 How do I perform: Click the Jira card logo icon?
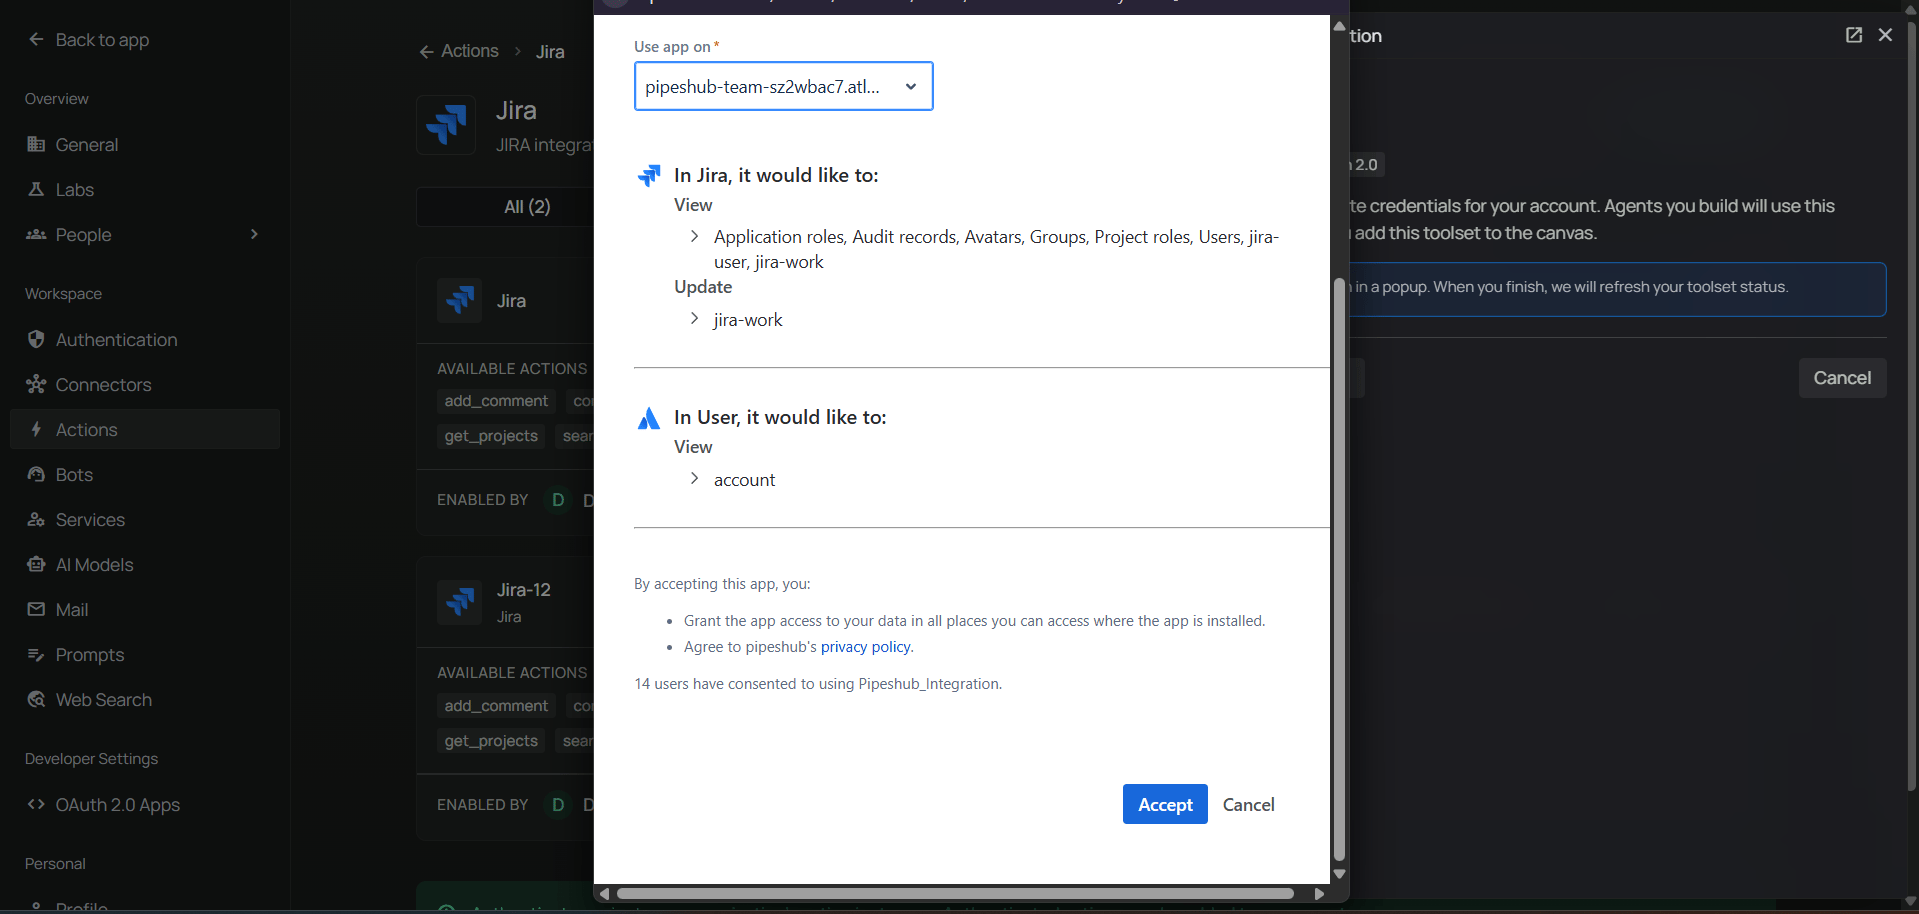coord(460,300)
